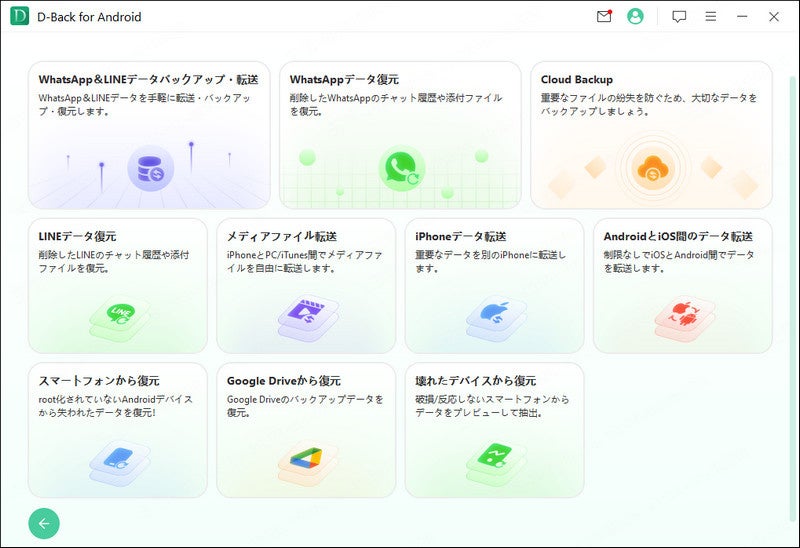Screen dimensions: 800x548
Task: Click the red Apple and Android icon
Action: (685, 319)
